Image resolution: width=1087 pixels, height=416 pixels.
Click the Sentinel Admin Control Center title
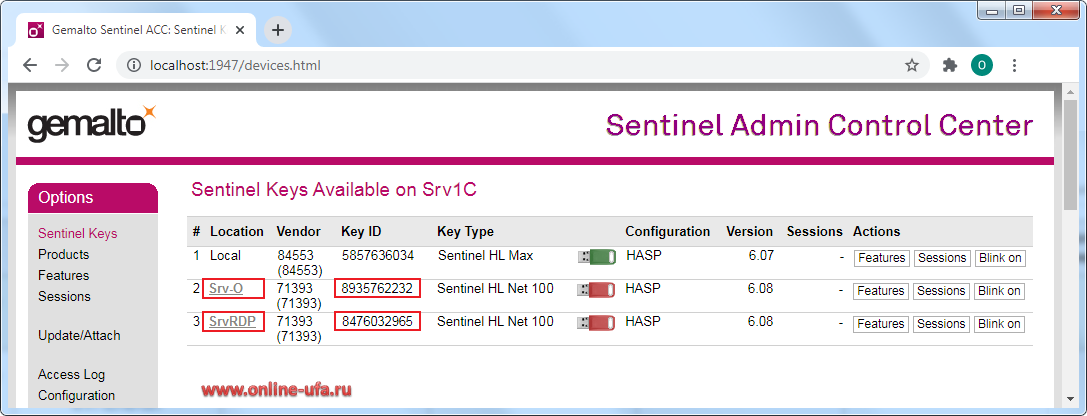(819, 125)
